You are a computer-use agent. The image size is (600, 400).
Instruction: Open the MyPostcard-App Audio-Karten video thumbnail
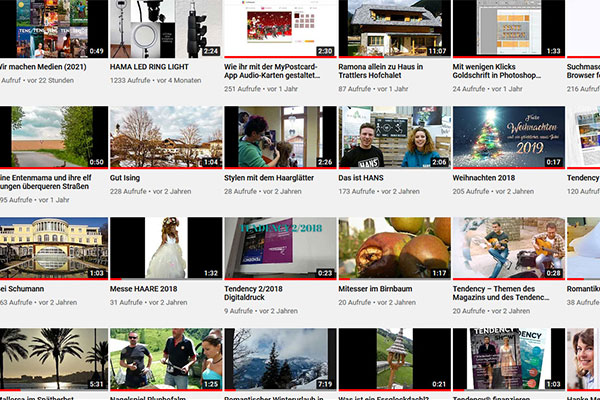[280, 29]
